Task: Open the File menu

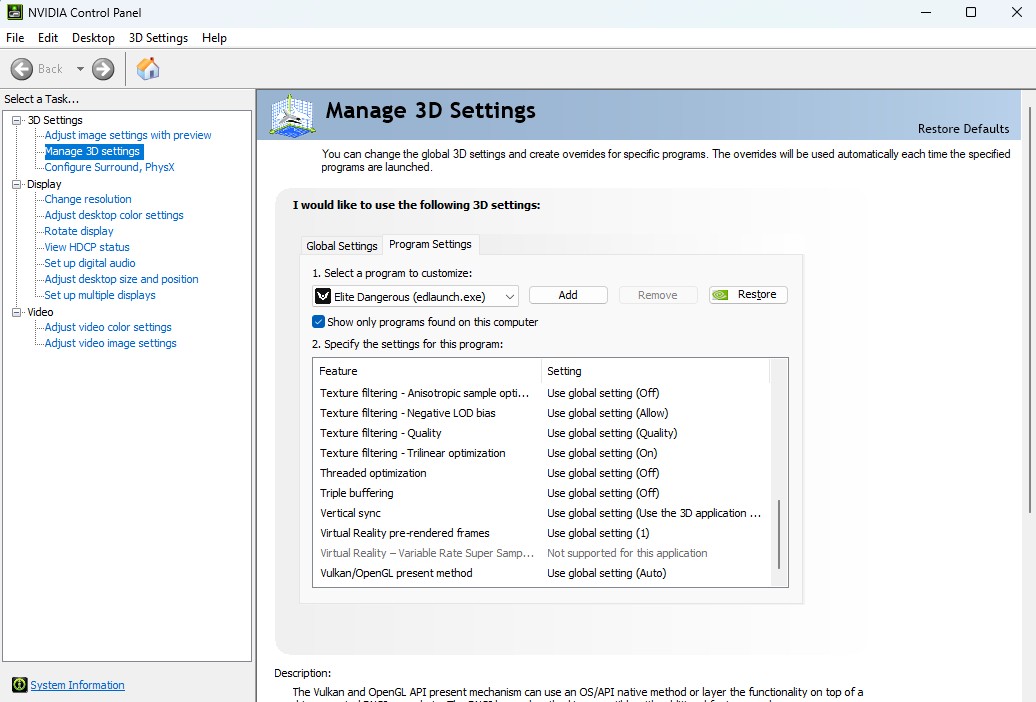Action: 15,38
